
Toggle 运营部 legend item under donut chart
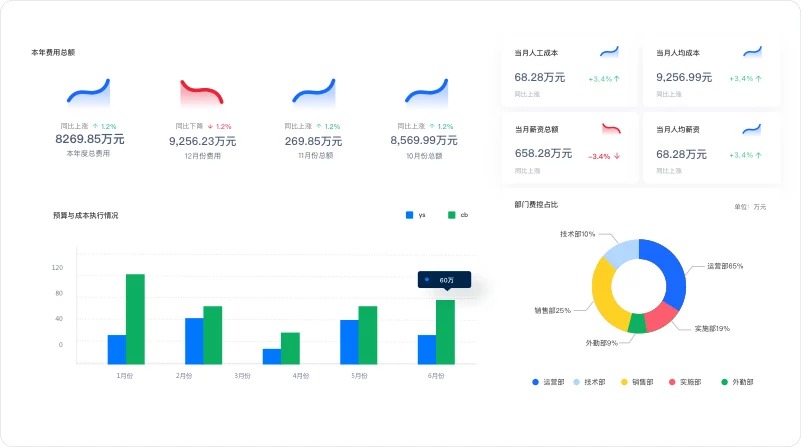pyautogui.click(x=548, y=382)
